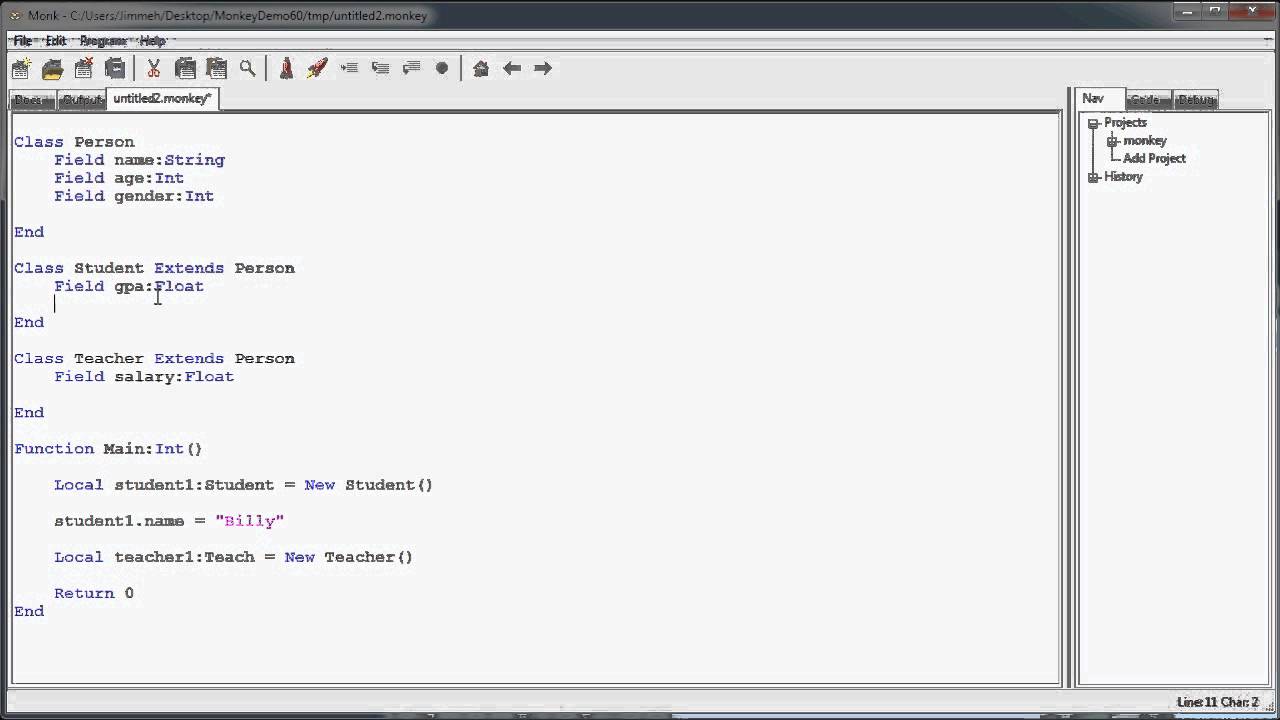Click the 'Class Teacher Extends Person' line
Image resolution: width=1280 pixels, height=720 pixels.
[154, 358]
